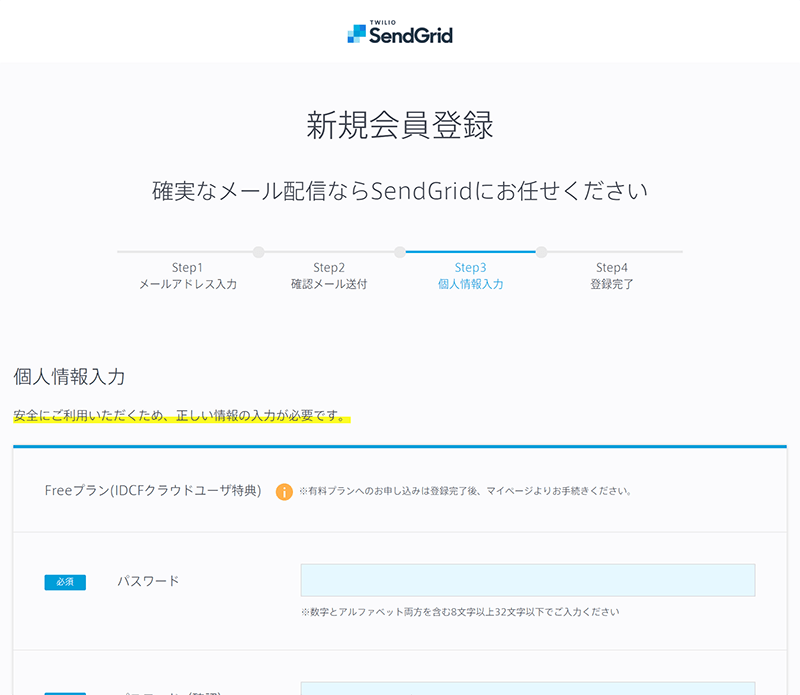Click the dot between Step1 and Step2

coord(258,252)
